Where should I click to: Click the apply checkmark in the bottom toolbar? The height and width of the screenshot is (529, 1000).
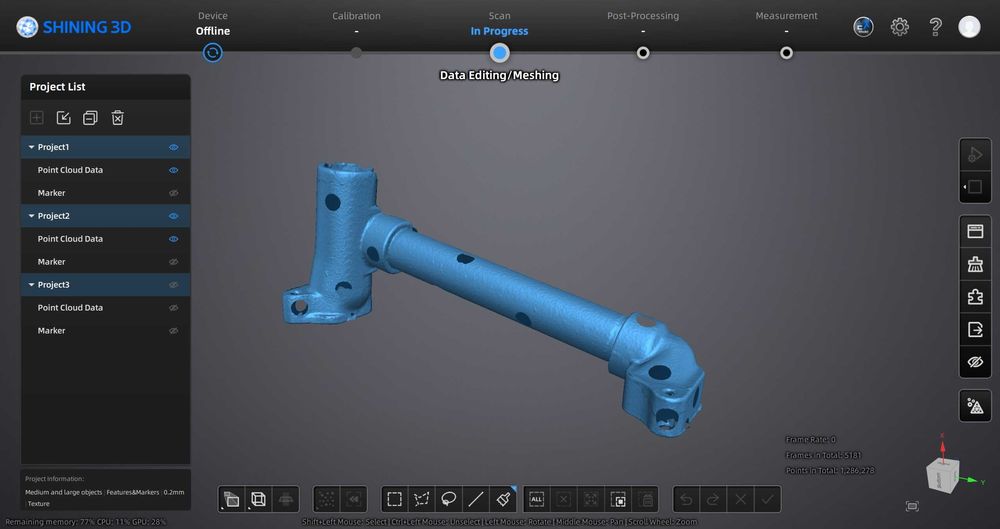(768, 499)
